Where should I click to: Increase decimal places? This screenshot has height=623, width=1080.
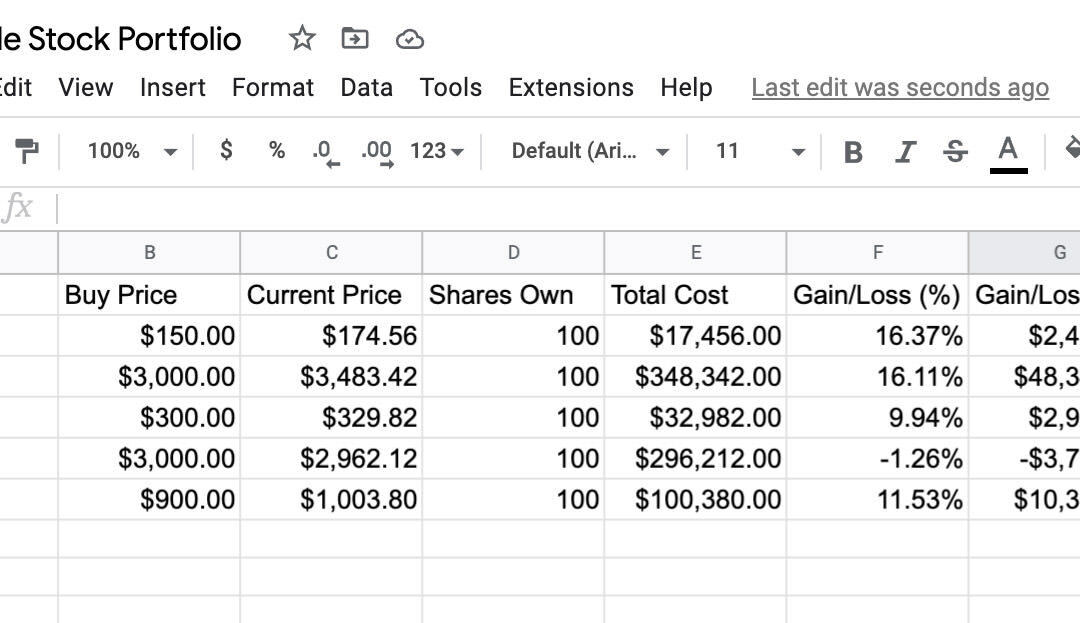[x=377, y=152]
